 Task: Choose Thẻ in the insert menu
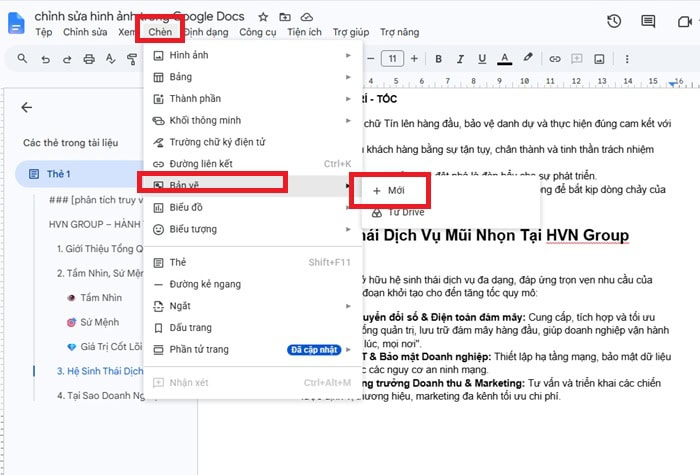click(x=252, y=262)
